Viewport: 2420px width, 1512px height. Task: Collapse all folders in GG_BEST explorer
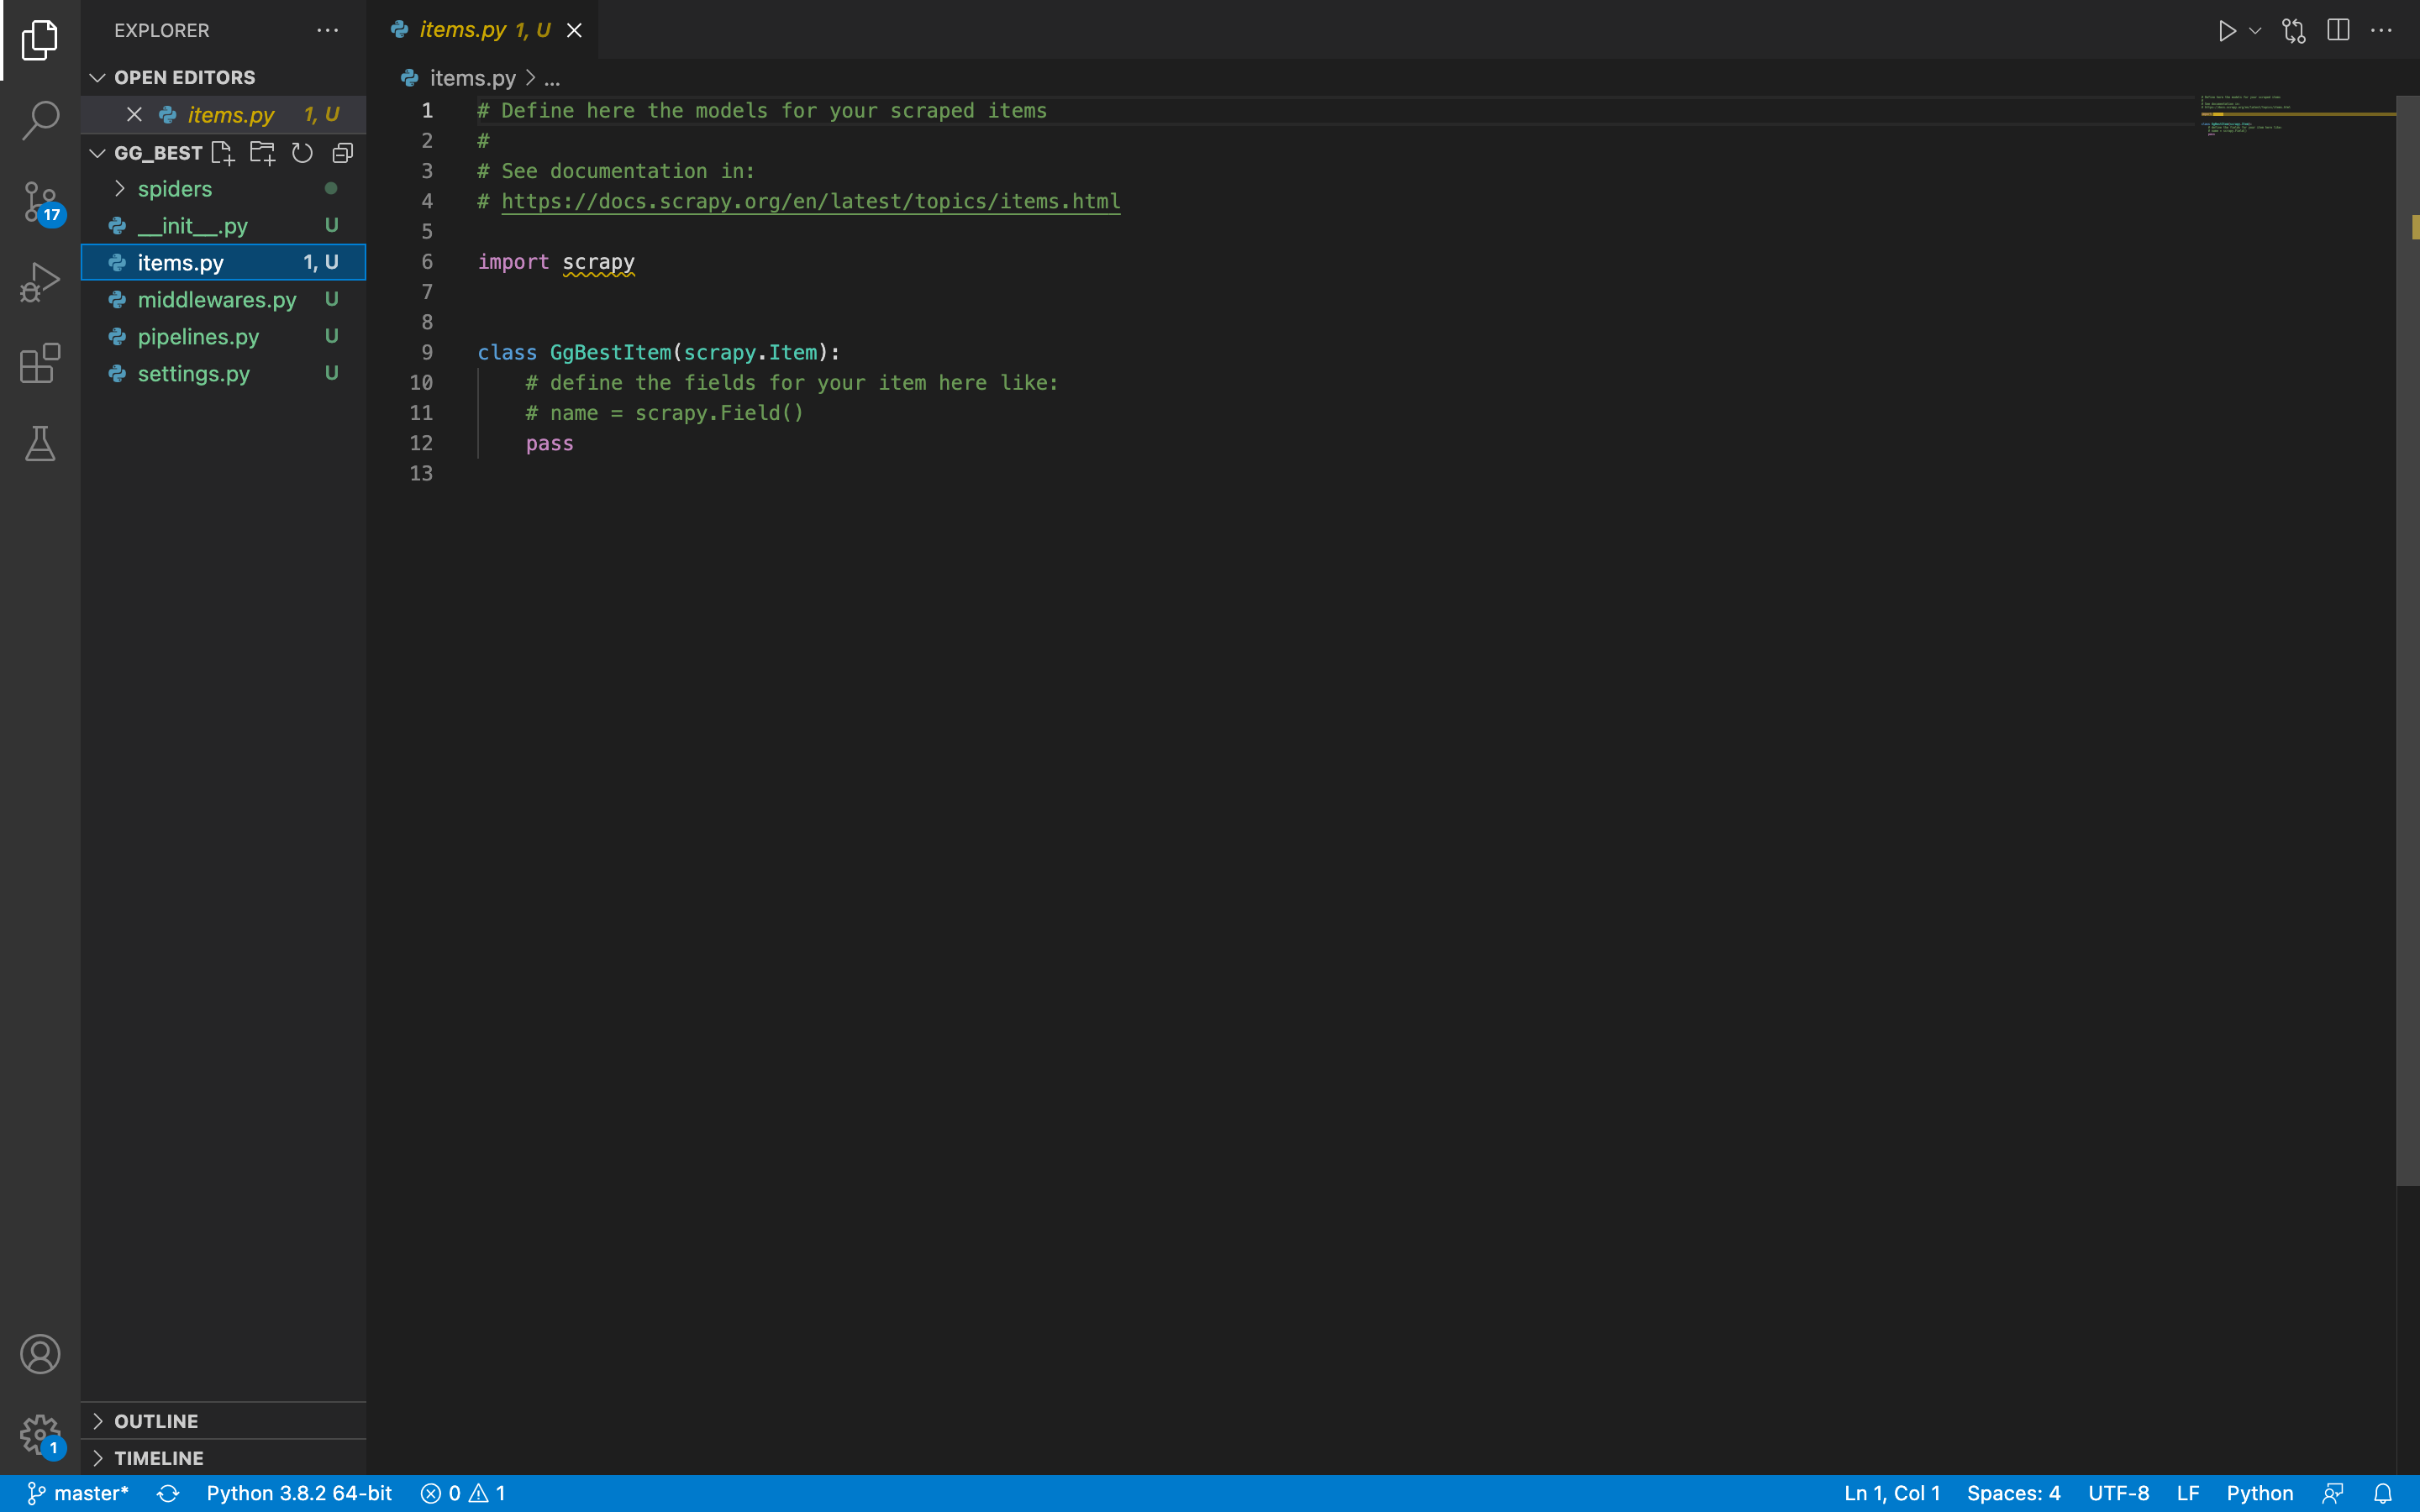tap(343, 153)
